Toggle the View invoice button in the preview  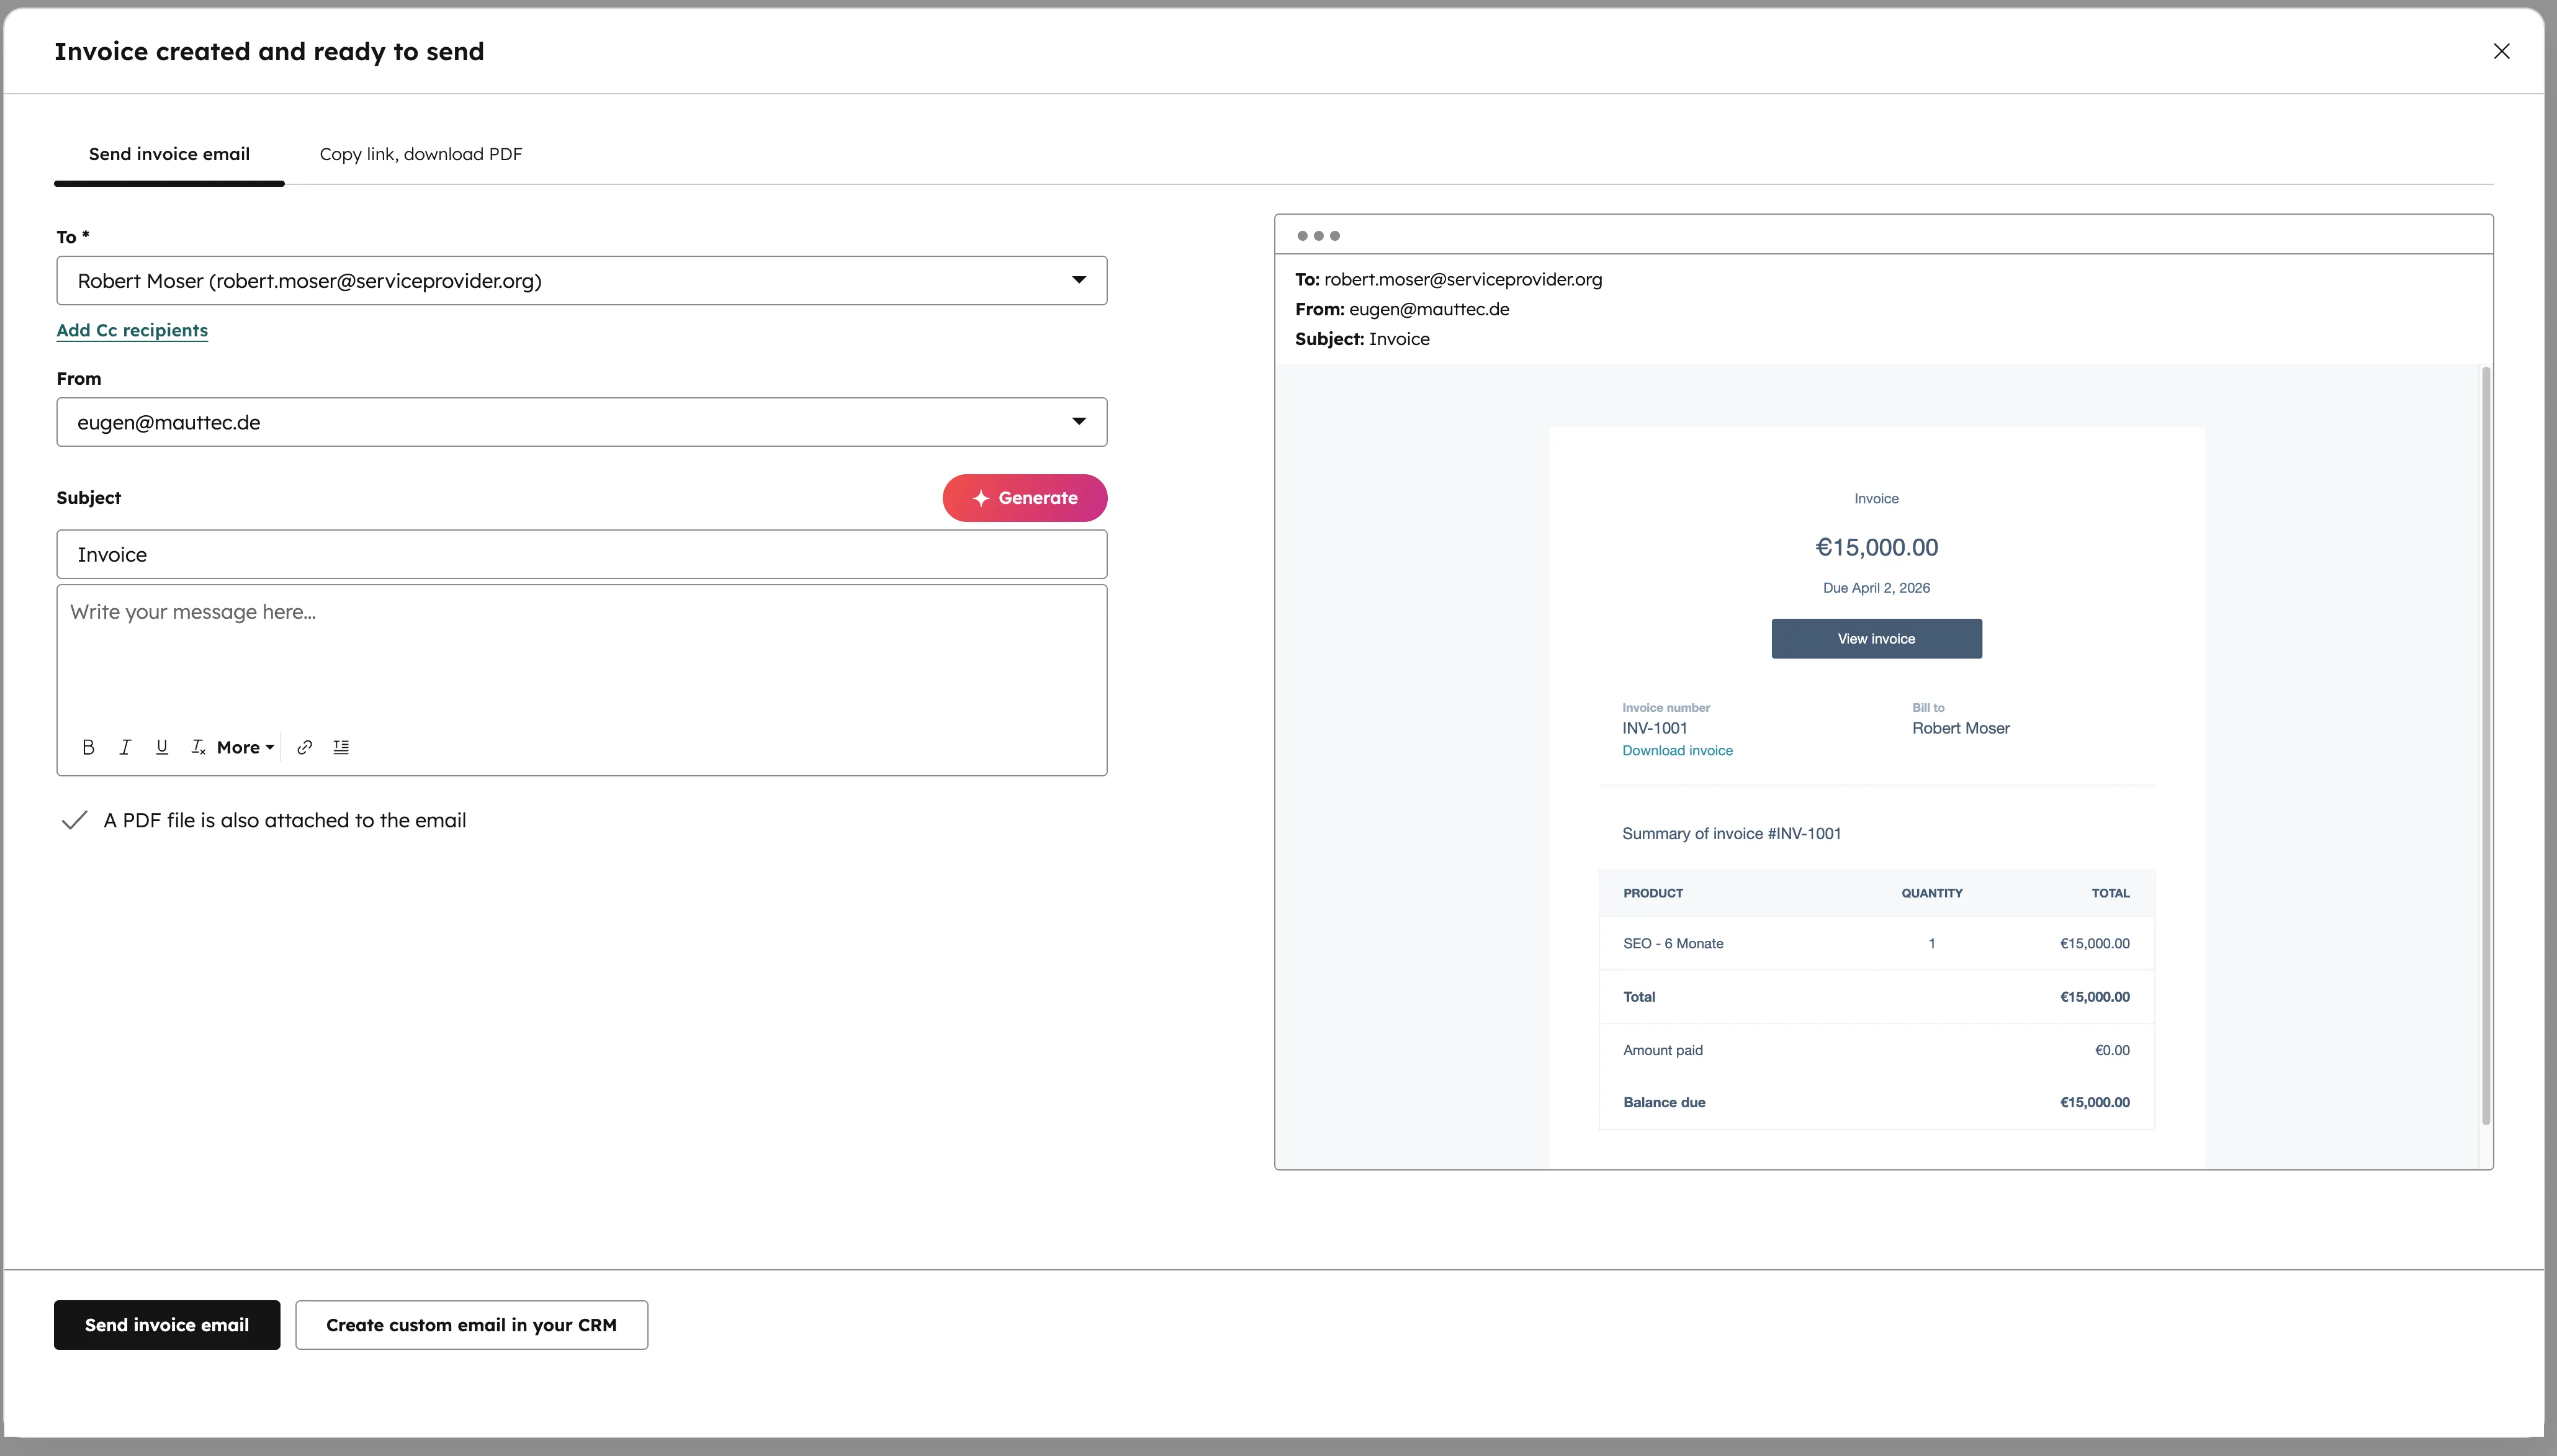(x=1875, y=638)
